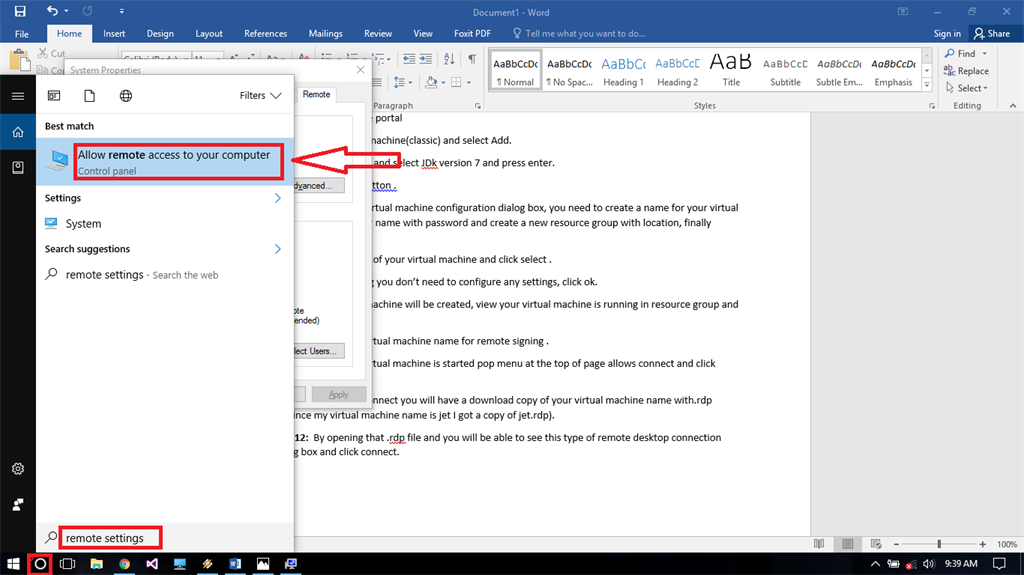Screen dimensions: 1024x575
Task: Toggle Show/Hide paragraph marks
Action: [x=472, y=59]
